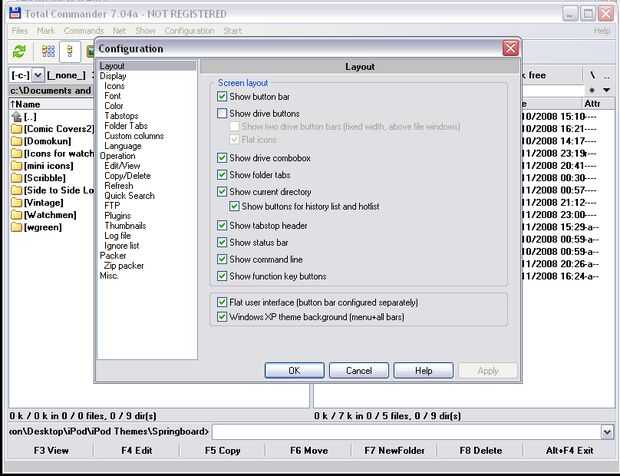Open the Start menu item in menu bar
Screen dimensions: 620x476
coord(232,30)
